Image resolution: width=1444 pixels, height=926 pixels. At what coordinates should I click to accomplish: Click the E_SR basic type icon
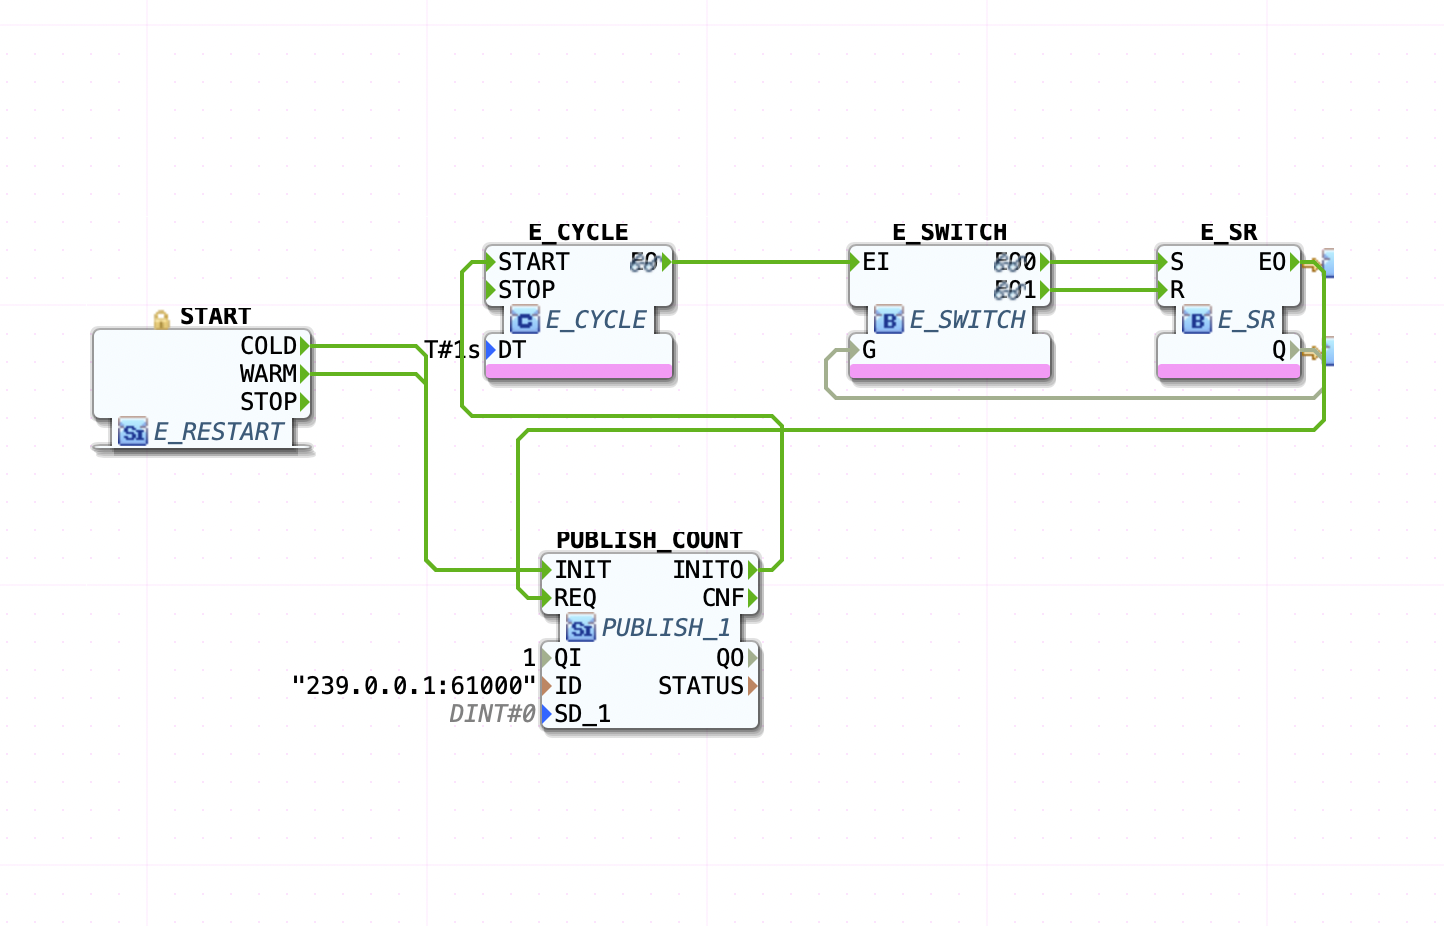[1197, 320]
